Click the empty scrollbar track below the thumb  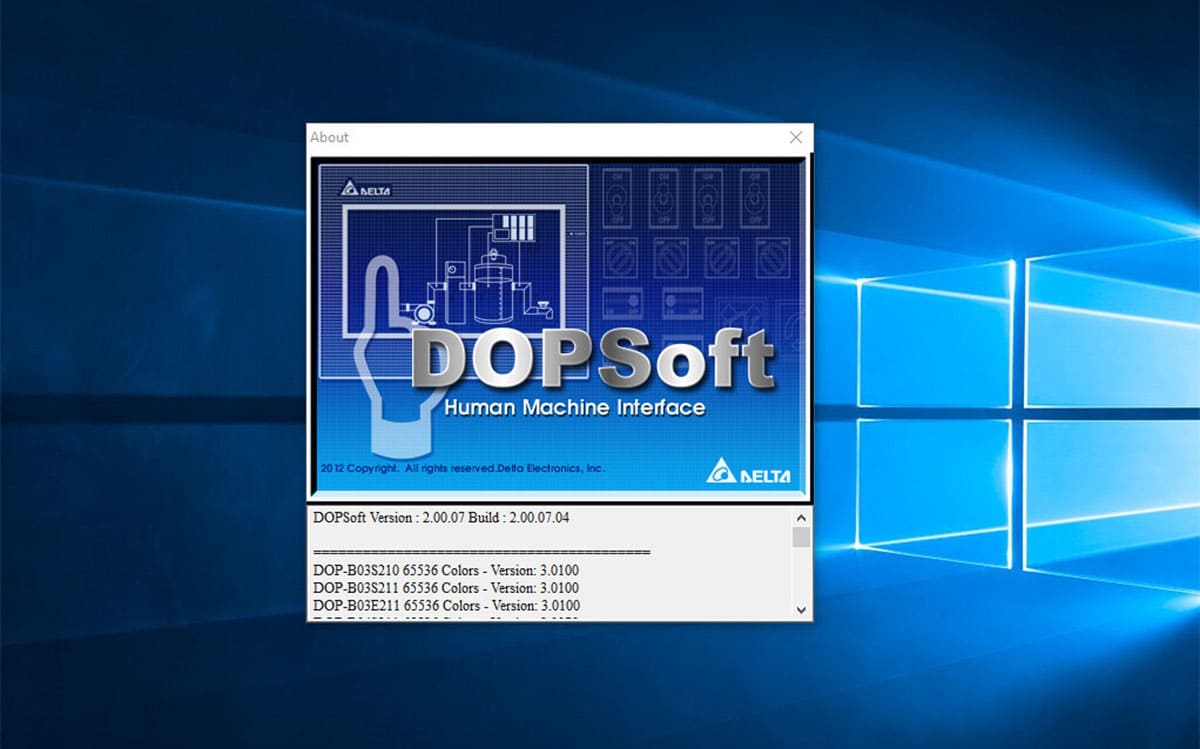click(x=801, y=576)
